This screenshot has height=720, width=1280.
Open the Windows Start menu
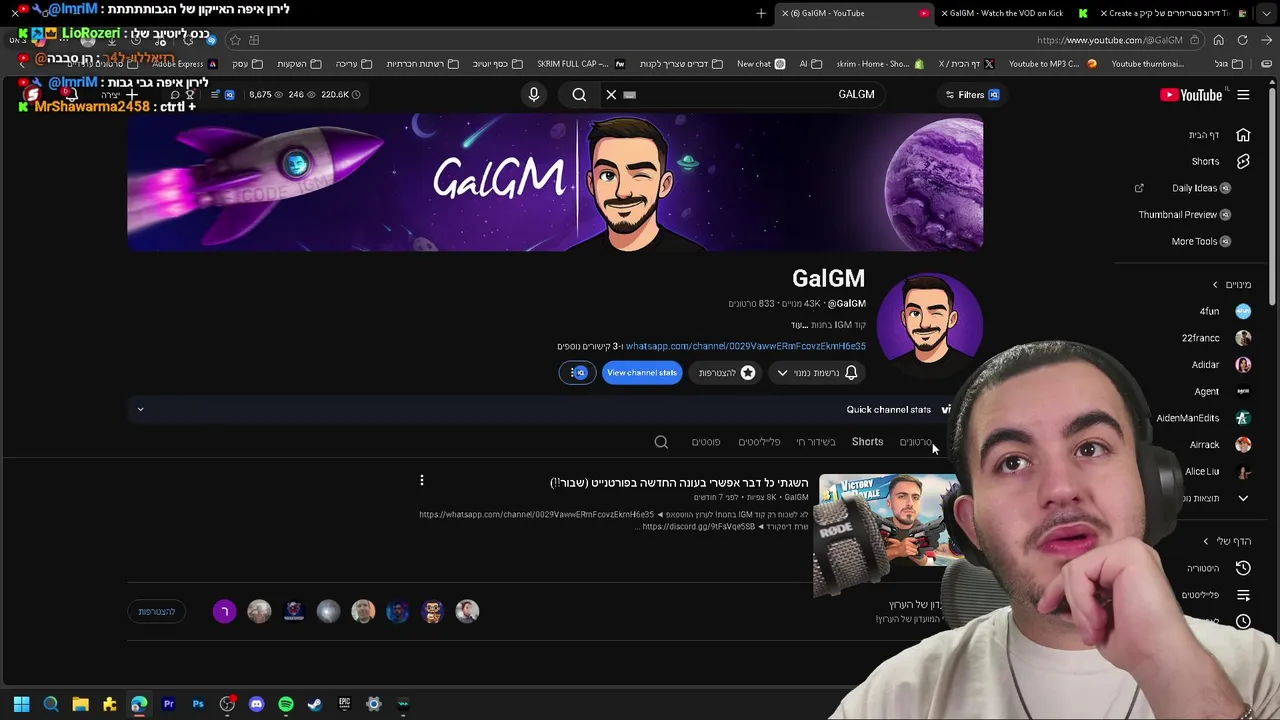pos(21,704)
